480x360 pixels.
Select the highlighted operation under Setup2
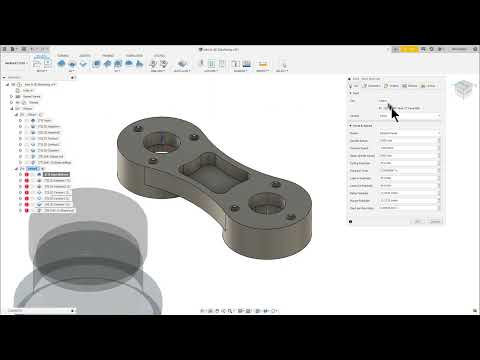[x=56, y=175]
